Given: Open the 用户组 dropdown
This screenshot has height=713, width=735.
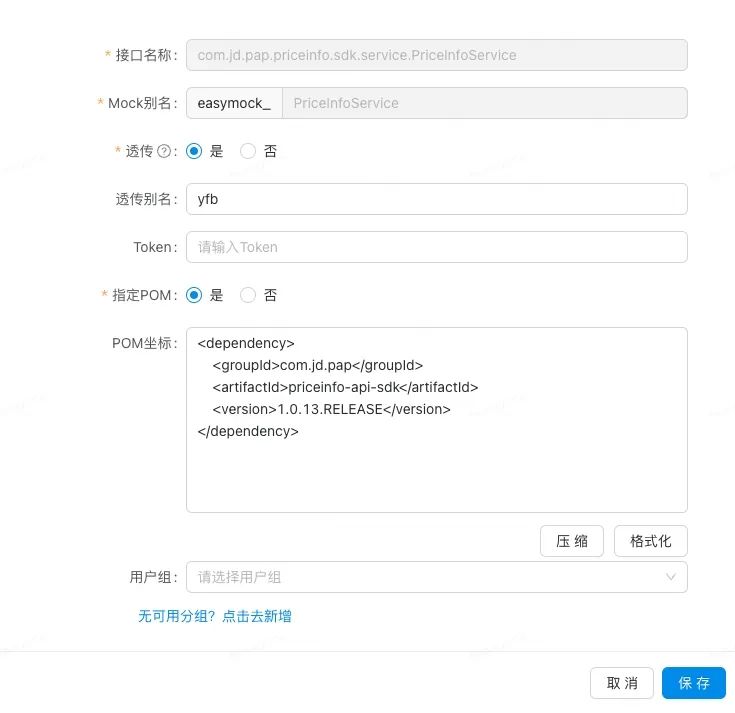Looking at the screenshot, I should pyautogui.click(x=436, y=577).
